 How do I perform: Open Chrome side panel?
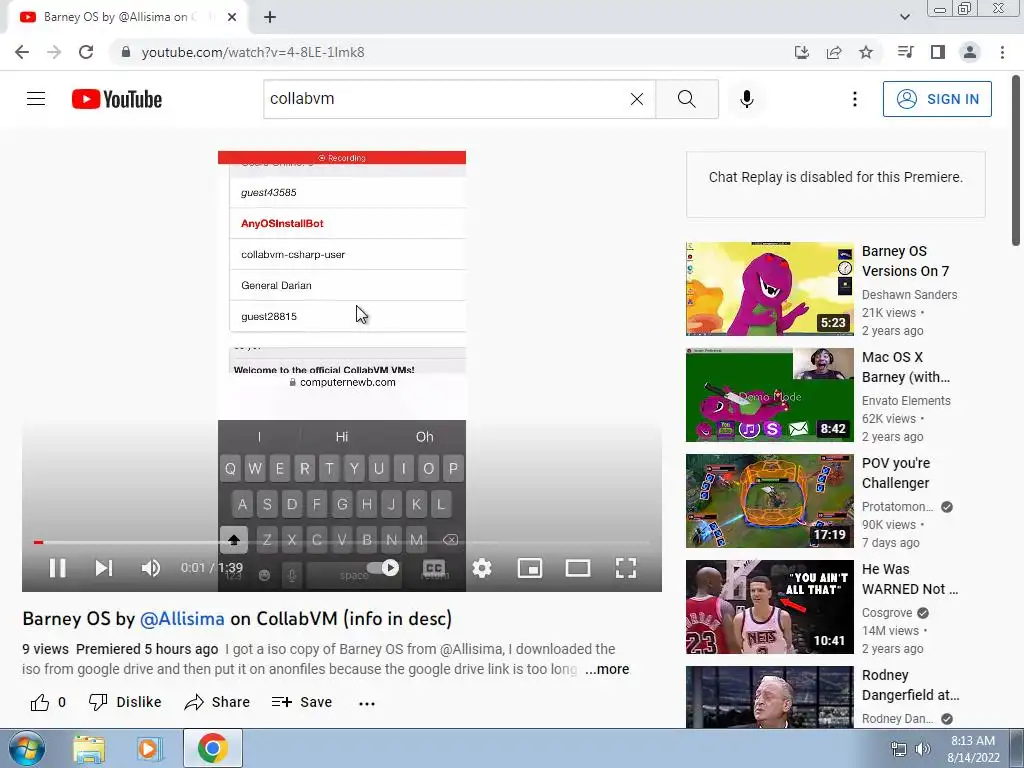[938, 52]
